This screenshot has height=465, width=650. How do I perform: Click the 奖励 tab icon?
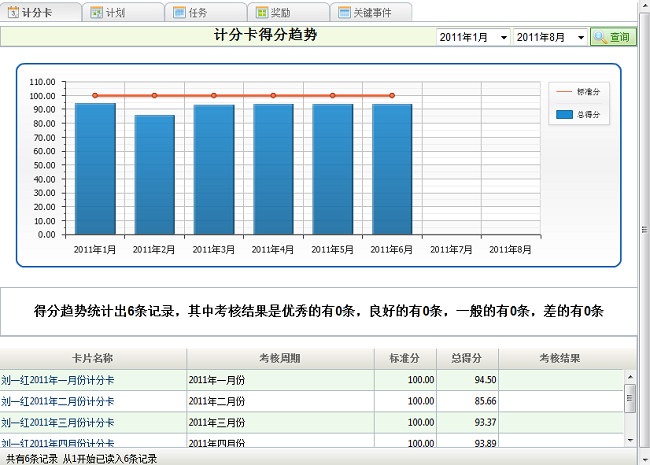click(x=262, y=12)
